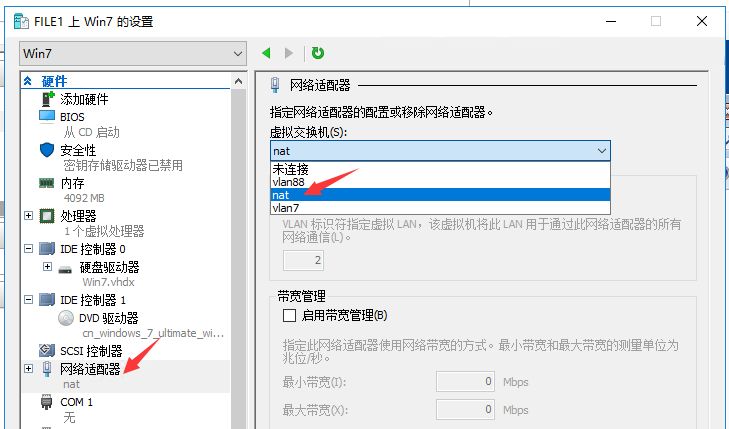Select 内存 in hardware tree

(x=72, y=184)
